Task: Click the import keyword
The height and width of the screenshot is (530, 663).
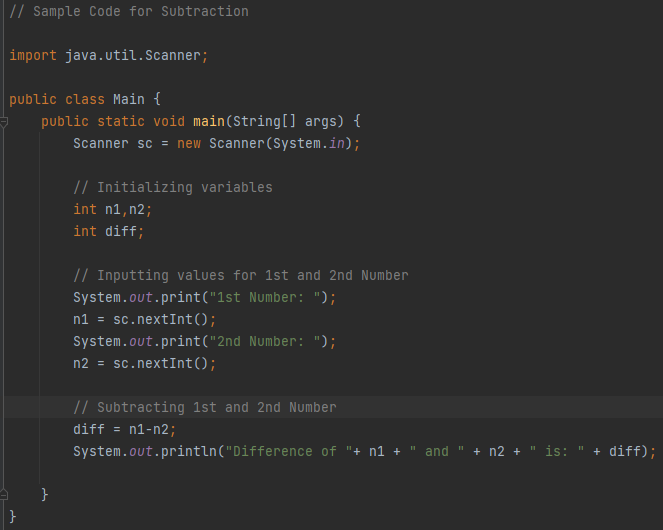Action: [33, 55]
